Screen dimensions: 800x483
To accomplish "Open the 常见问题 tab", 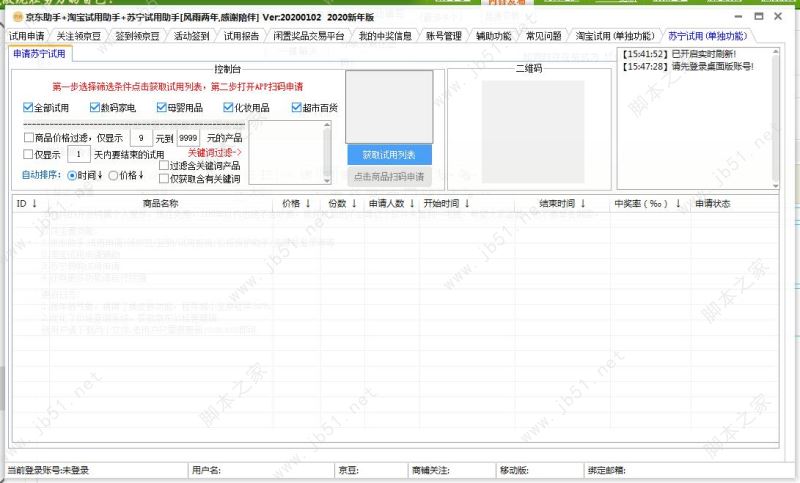I will coord(543,36).
